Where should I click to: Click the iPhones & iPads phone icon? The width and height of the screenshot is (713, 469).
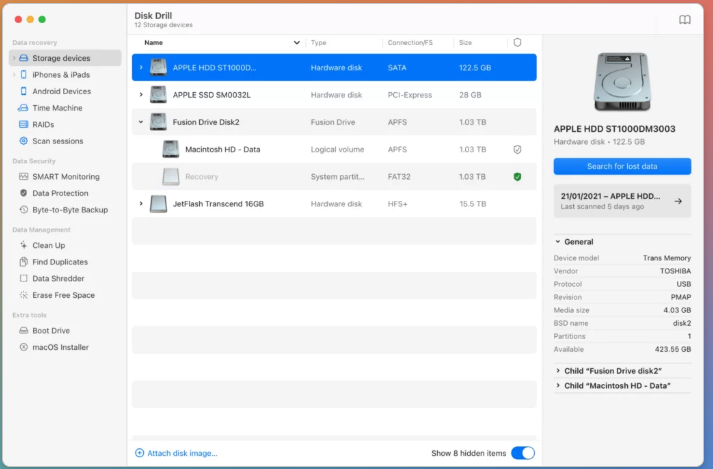pyautogui.click(x=24, y=75)
